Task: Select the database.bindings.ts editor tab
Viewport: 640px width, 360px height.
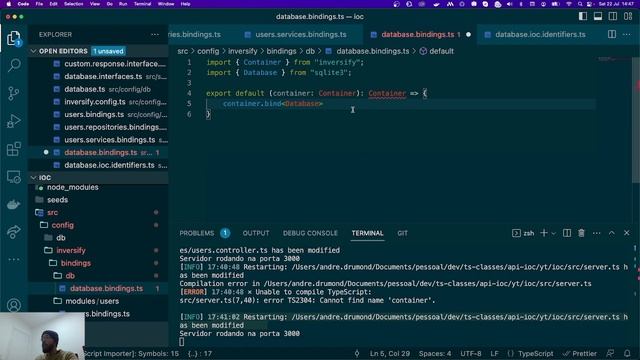Action: [418, 35]
